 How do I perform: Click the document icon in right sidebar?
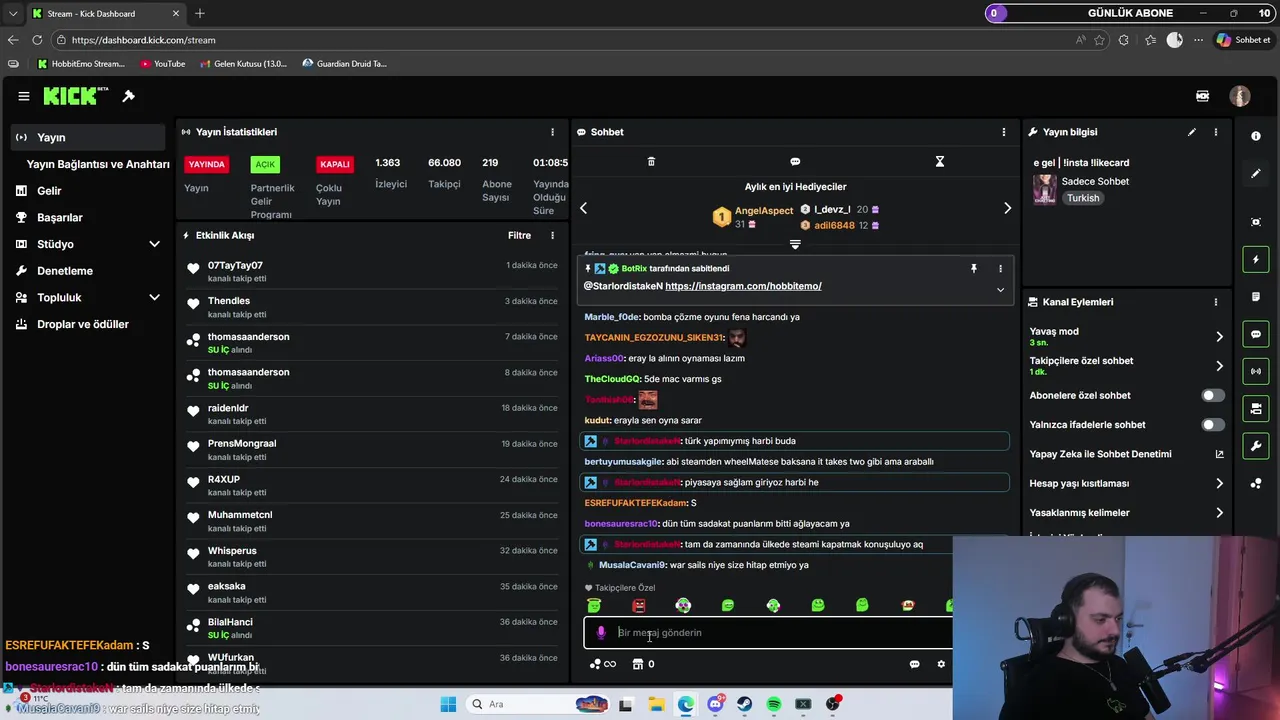click(x=1256, y=297)
